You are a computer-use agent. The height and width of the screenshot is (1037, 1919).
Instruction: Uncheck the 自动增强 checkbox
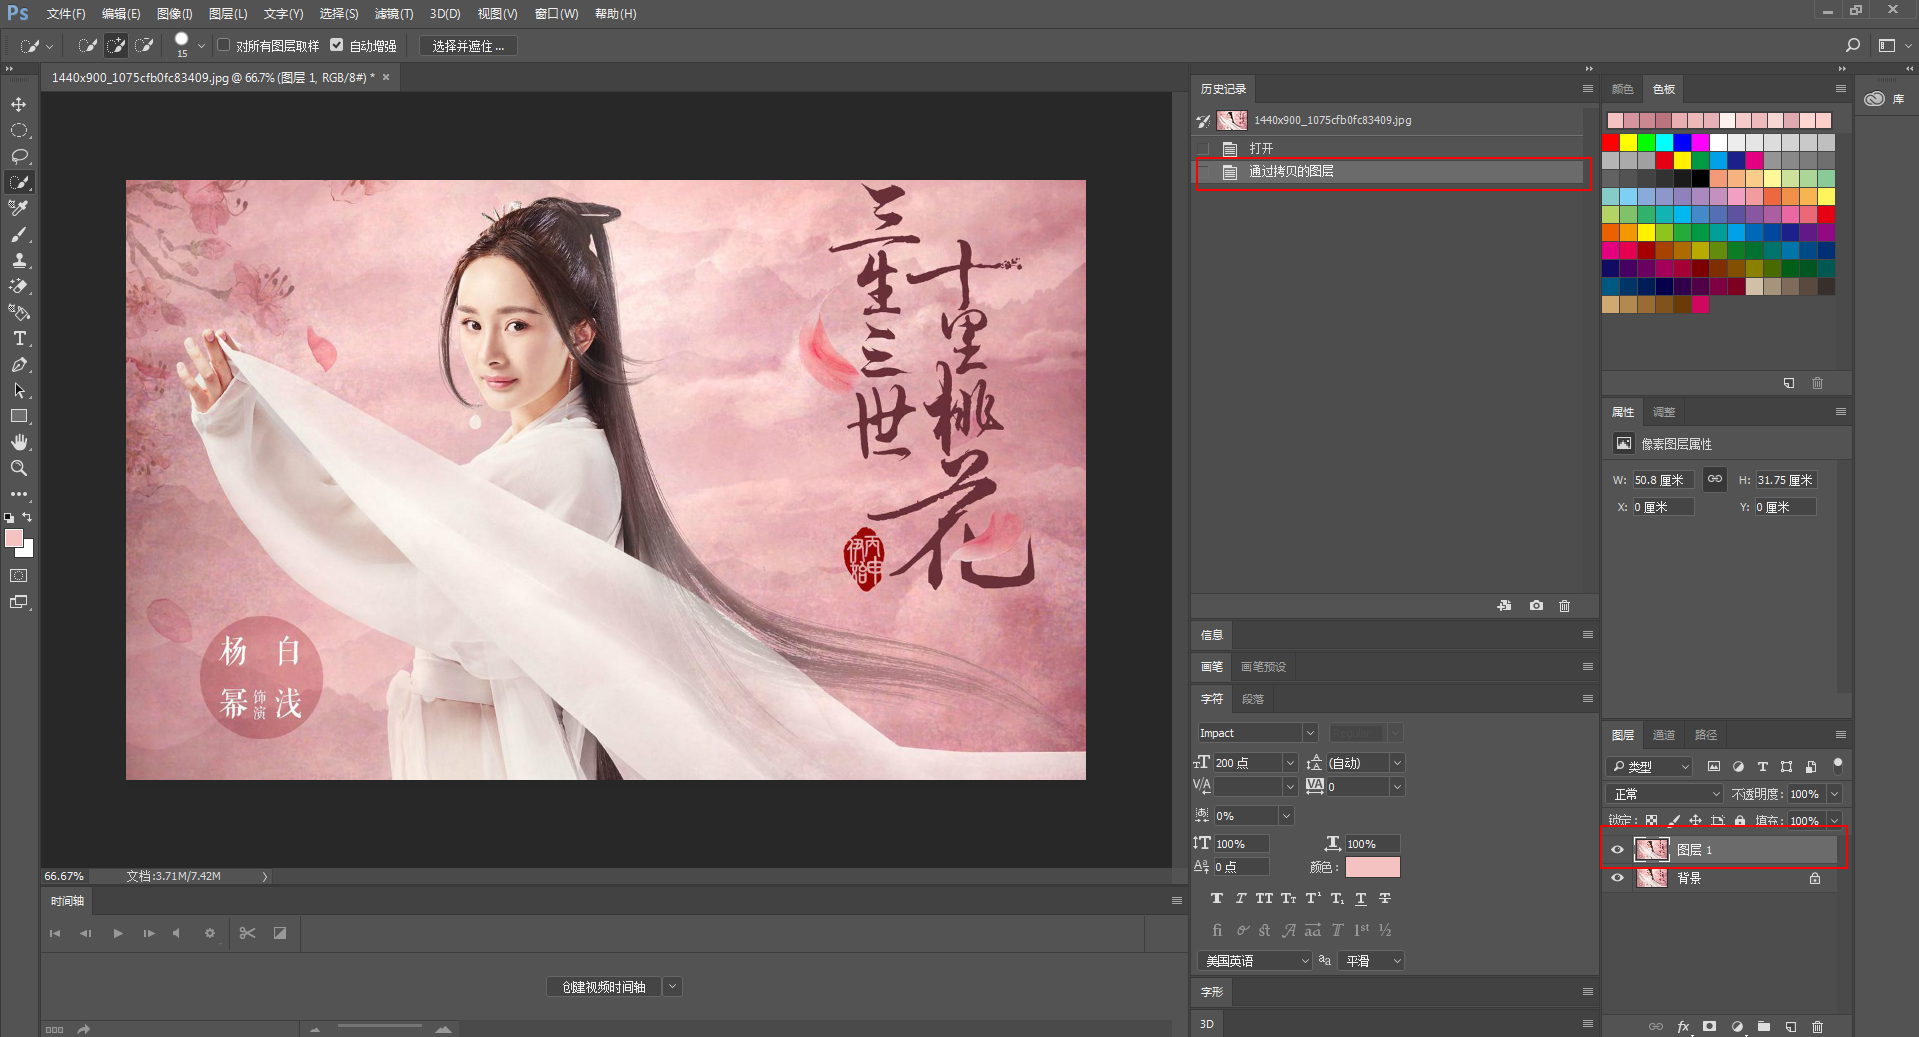point(337,45)
